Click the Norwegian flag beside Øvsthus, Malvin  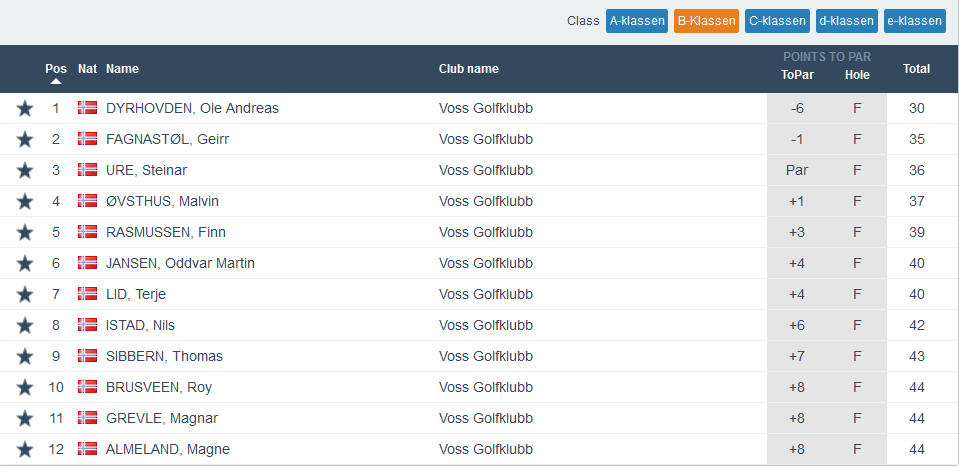point(87,201)
